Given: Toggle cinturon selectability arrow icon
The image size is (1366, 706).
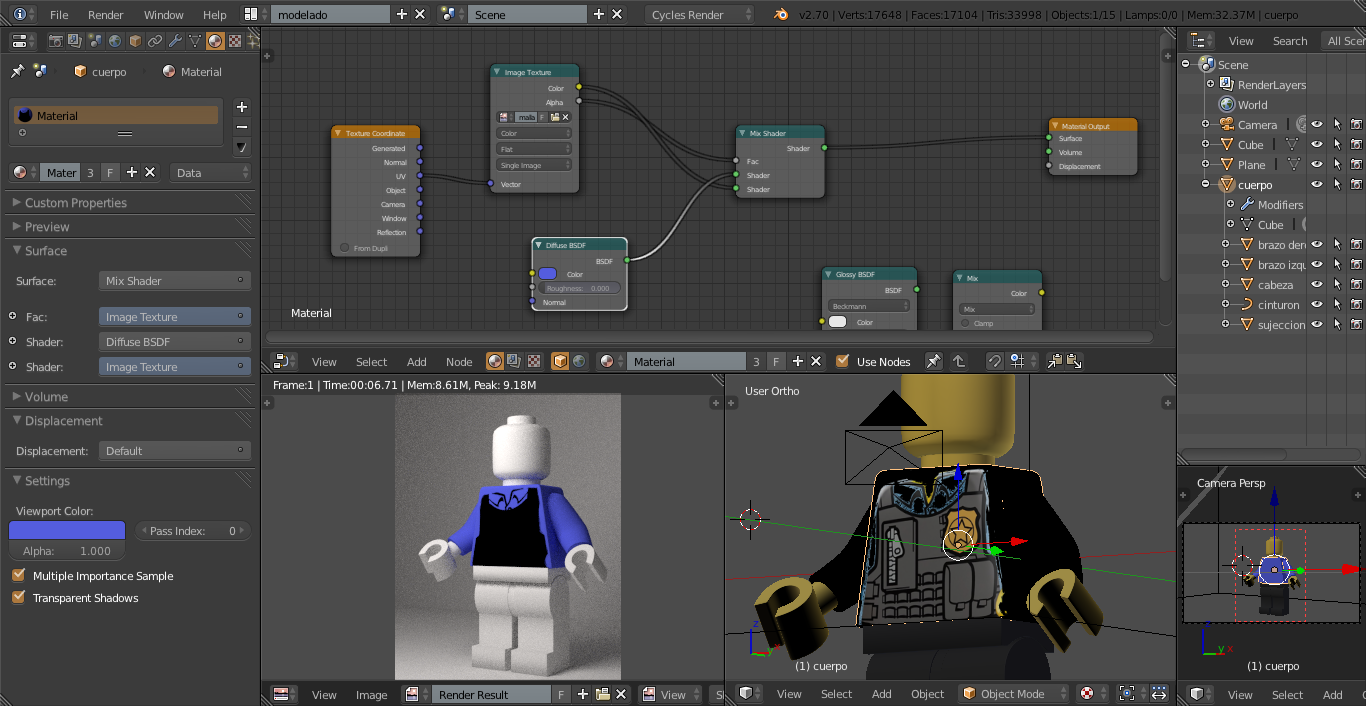Looking at the screenshot, I should 1337,305.
